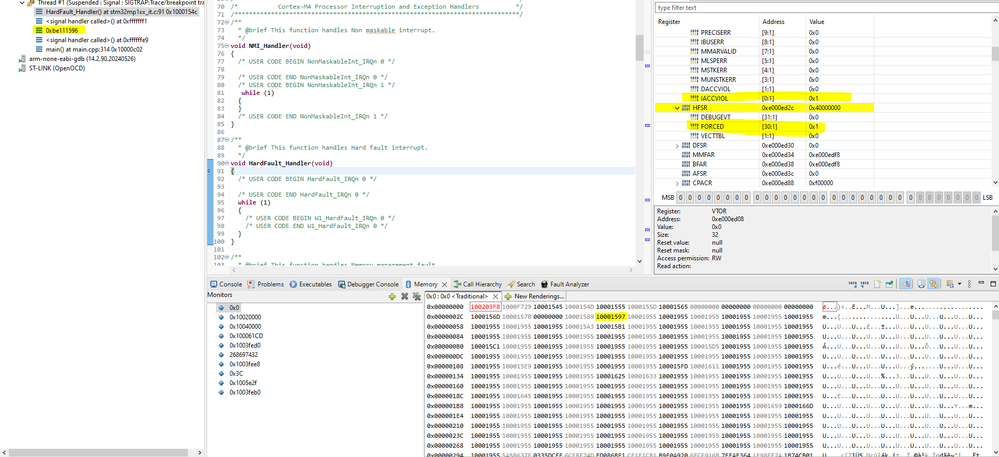
Task: Select the 0x10020000 memory monitor
Action: coord(247,316)
